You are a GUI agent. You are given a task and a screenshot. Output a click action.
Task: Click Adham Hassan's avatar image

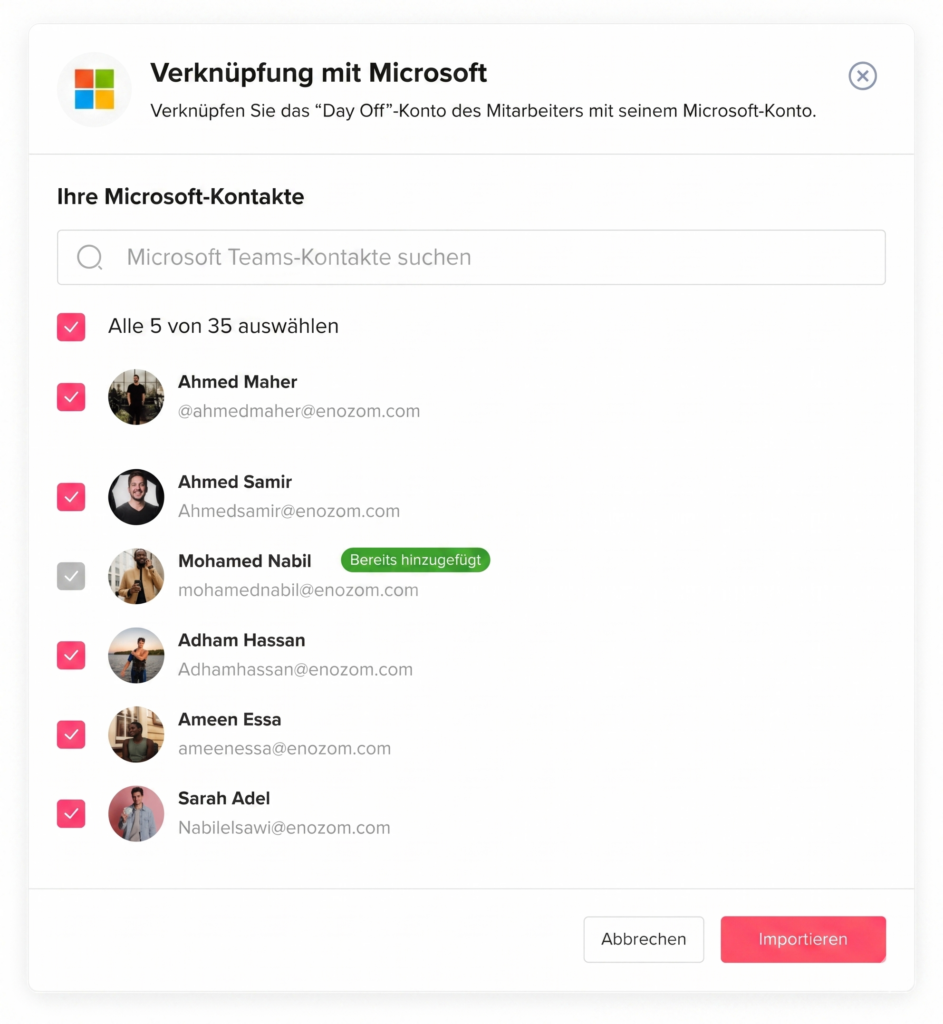coord(136,655)
